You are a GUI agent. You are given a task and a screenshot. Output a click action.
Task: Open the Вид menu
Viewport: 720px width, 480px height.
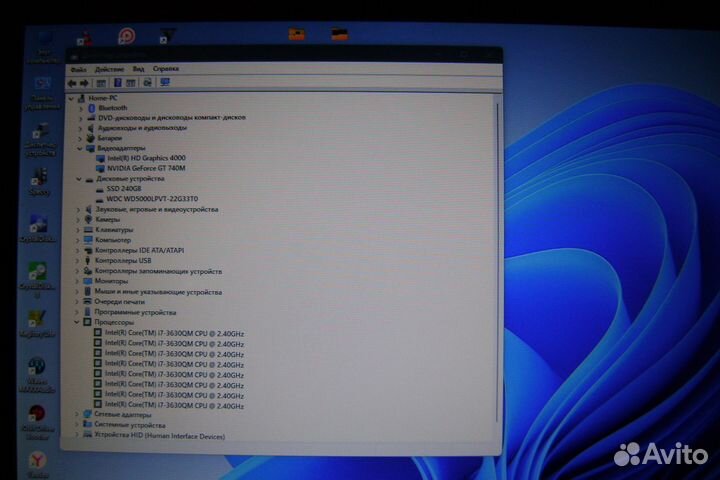138,69
